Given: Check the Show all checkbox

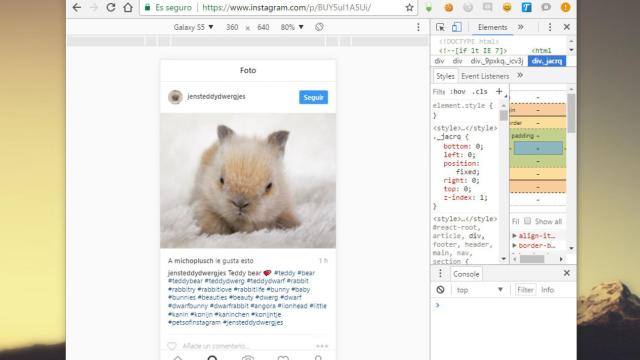Looking at the screenshot, I should [527, 221].
